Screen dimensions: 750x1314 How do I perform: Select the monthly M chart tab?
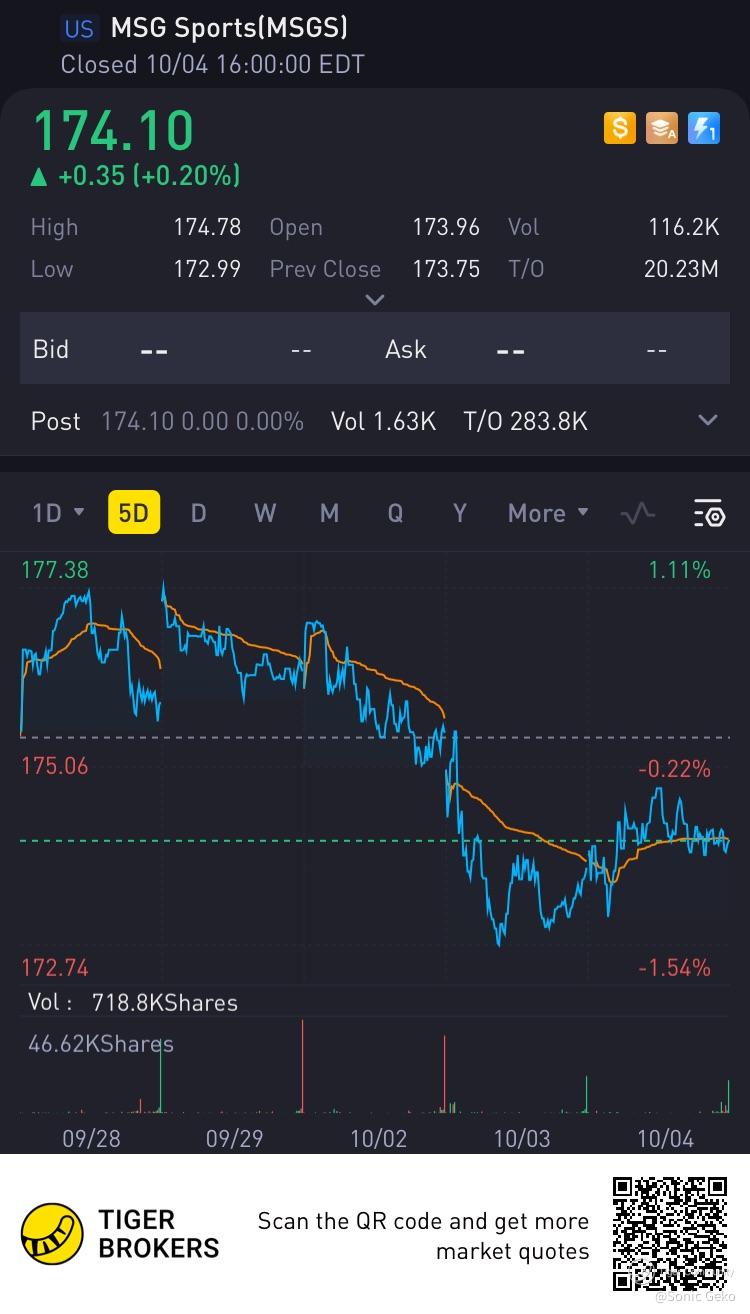point(329,514)
